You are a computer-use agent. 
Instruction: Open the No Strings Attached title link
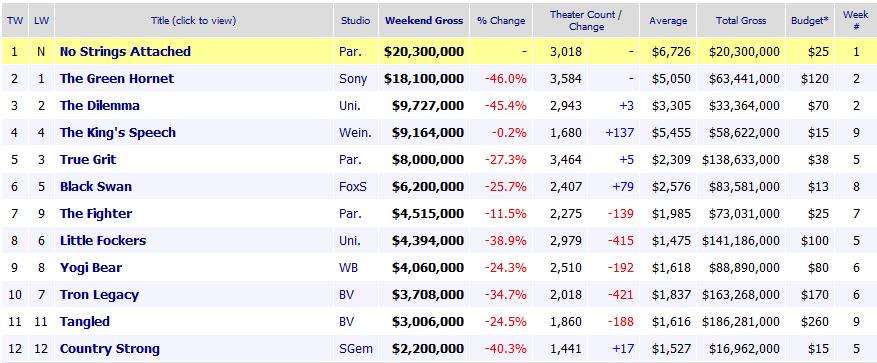[125, 51]
